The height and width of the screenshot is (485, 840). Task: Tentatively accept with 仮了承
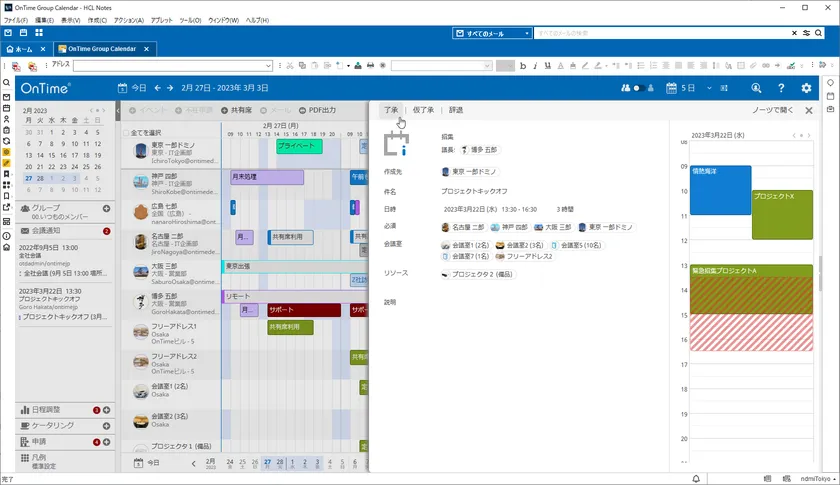[423, 110]
